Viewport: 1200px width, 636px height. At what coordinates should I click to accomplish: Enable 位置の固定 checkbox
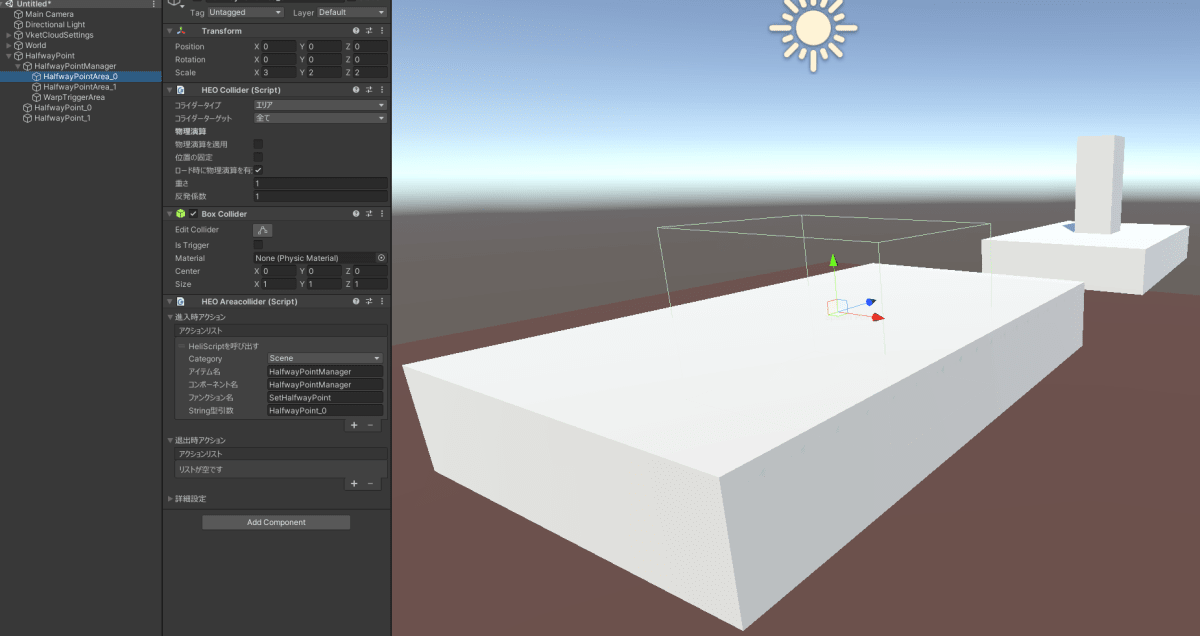pos(258,157)
